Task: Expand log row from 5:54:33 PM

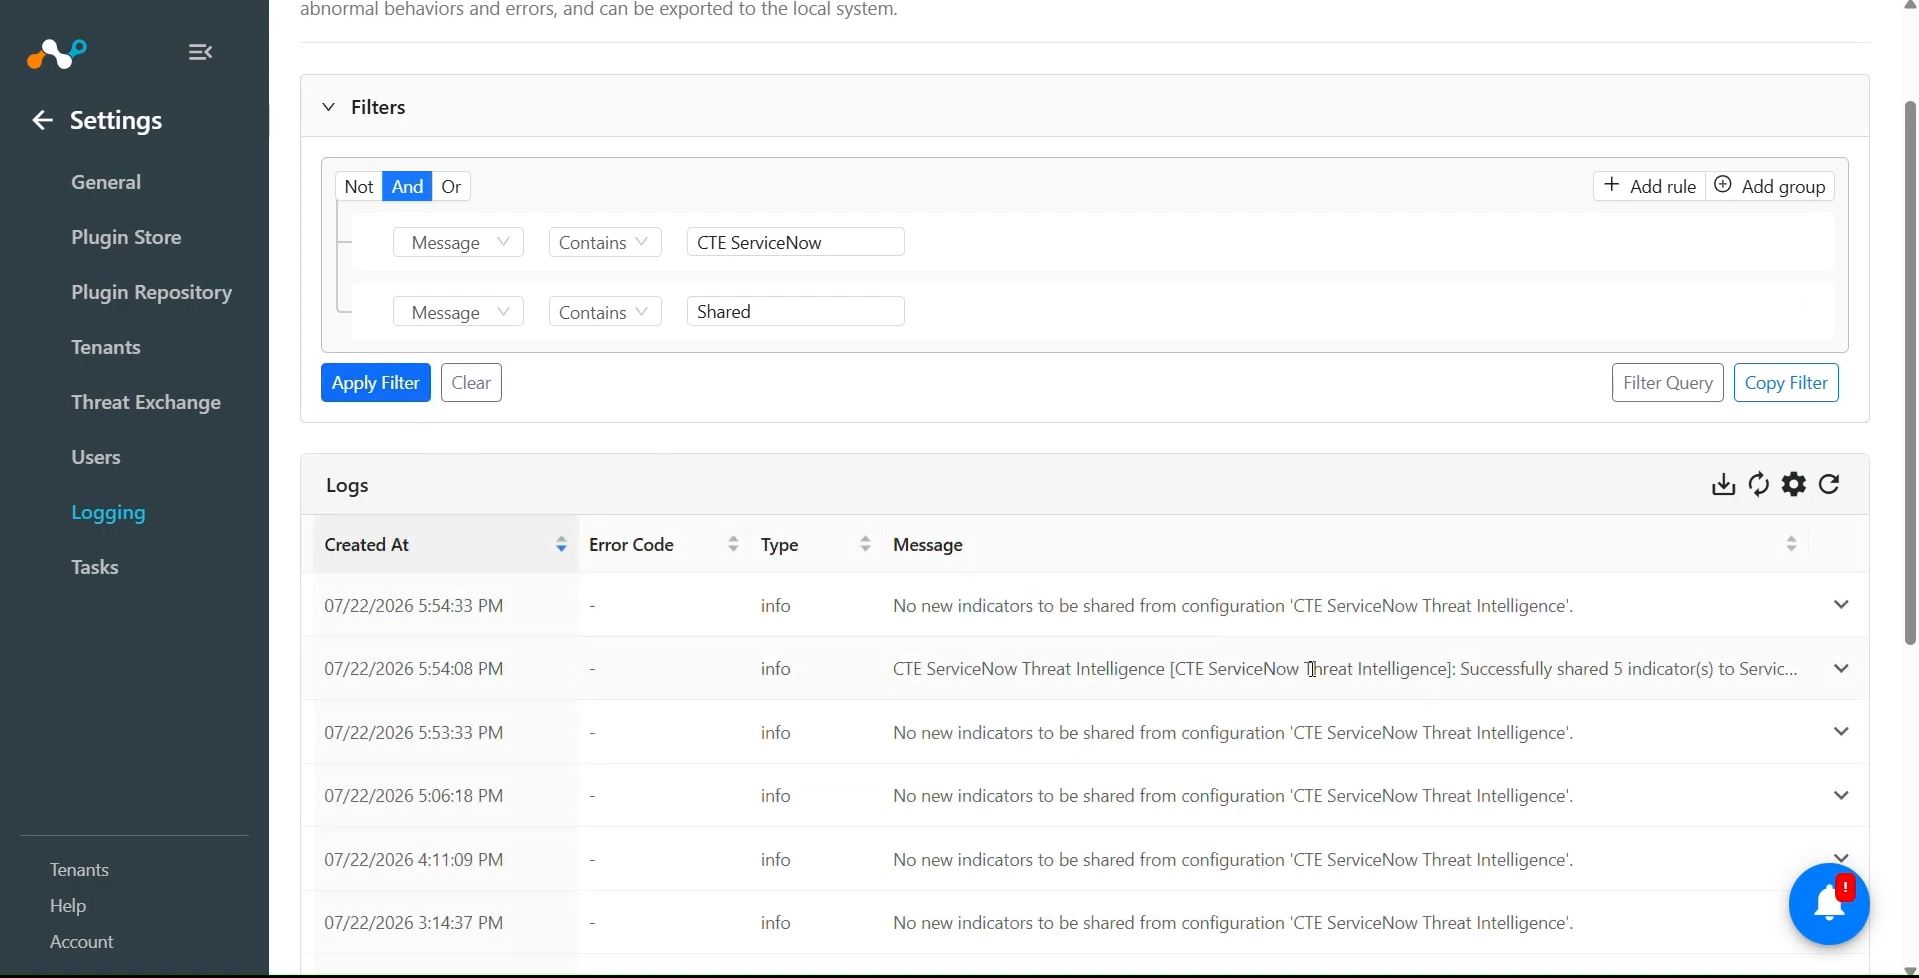Action: [1841, 605]
